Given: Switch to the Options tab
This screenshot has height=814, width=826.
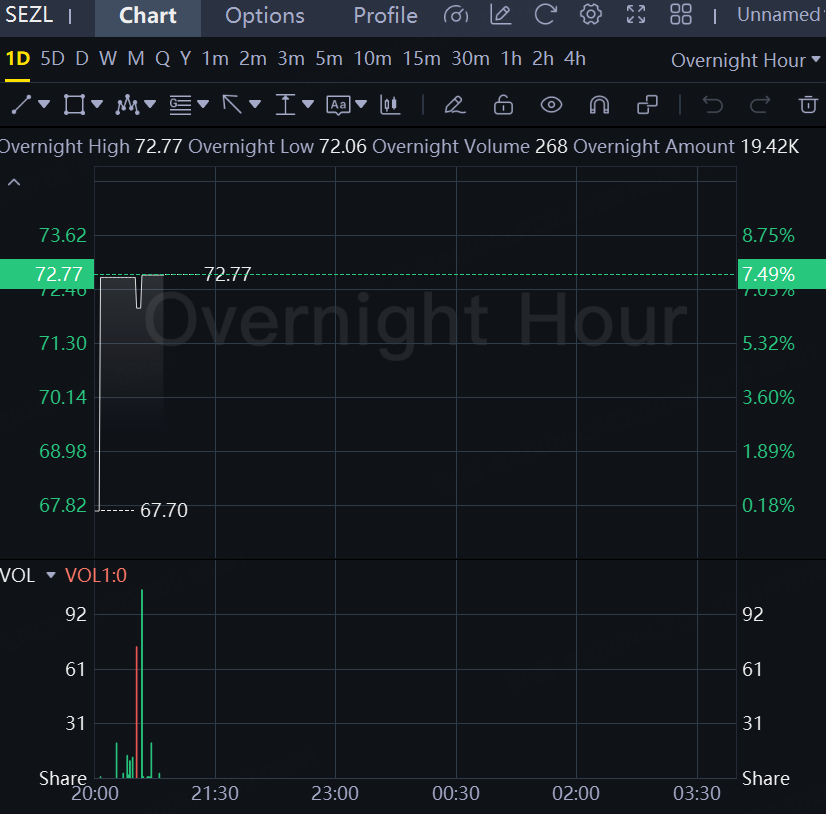Looking at the screenshot, I should (265, 16).
